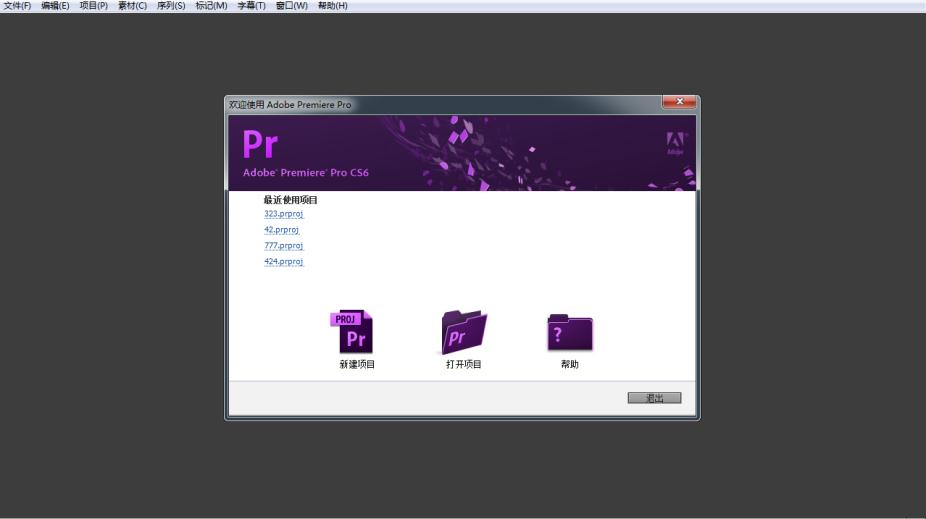Open the Edit 编辑(E) menu
This screenshot has width=926, height=519.
(55, 6)
